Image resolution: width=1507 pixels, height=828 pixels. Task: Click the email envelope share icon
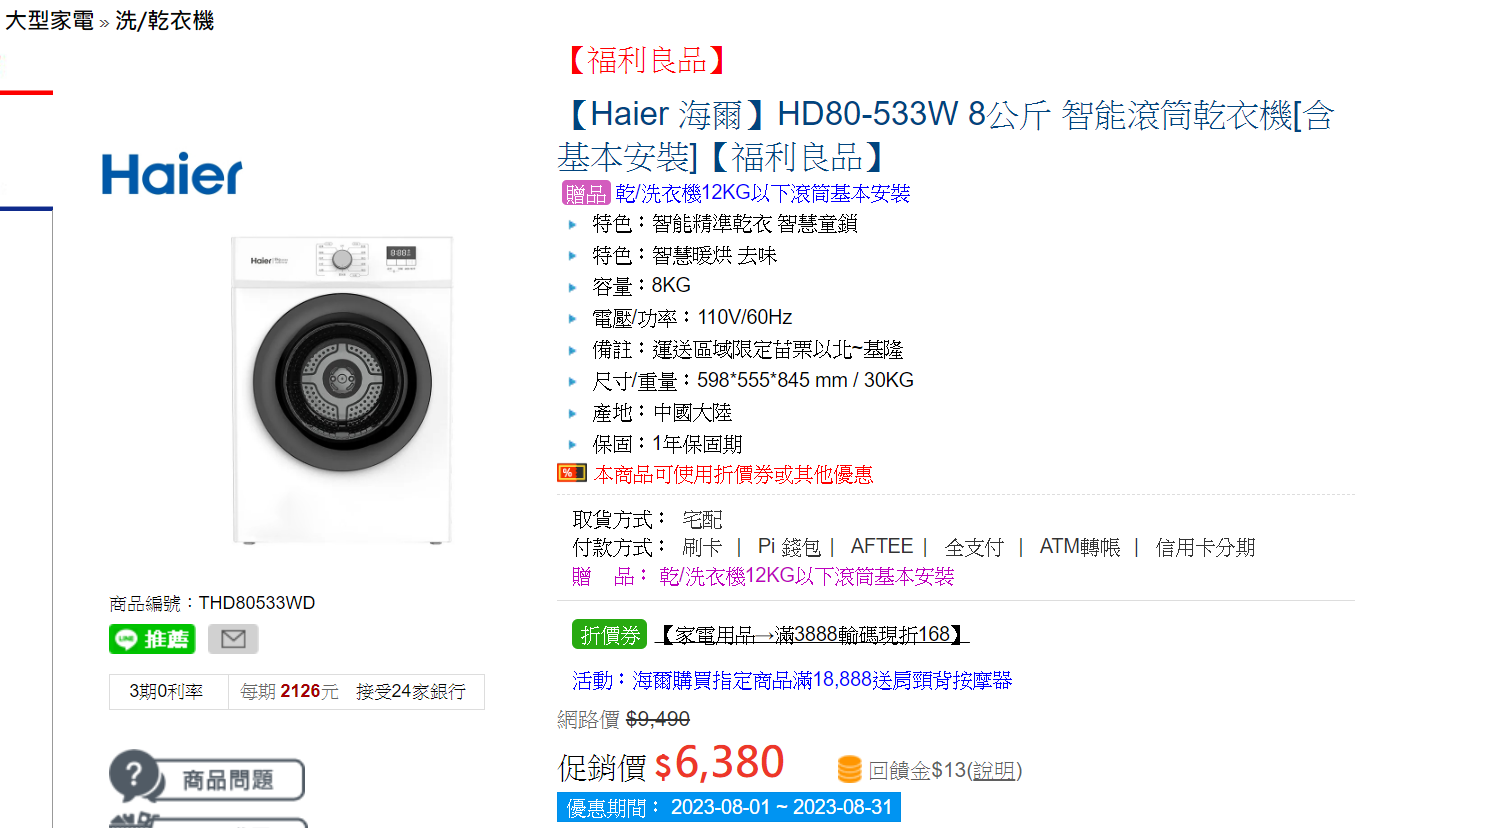(233, 639)
